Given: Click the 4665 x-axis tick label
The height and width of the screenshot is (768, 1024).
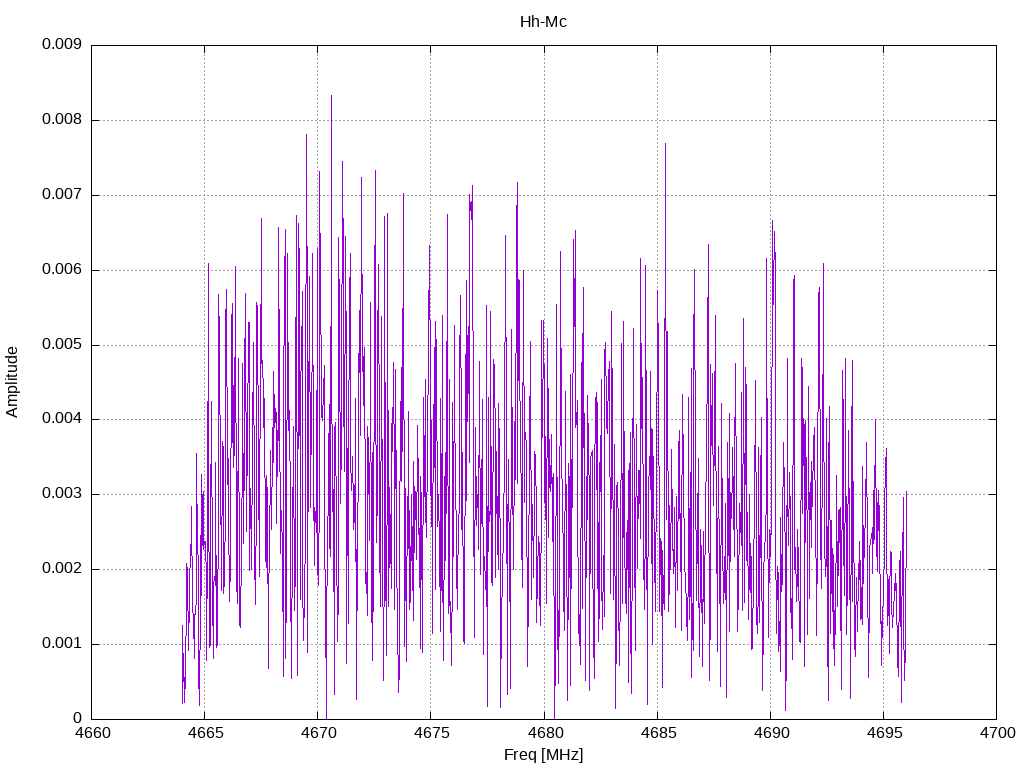Looking at the screenshot, I should pos(206,733).
